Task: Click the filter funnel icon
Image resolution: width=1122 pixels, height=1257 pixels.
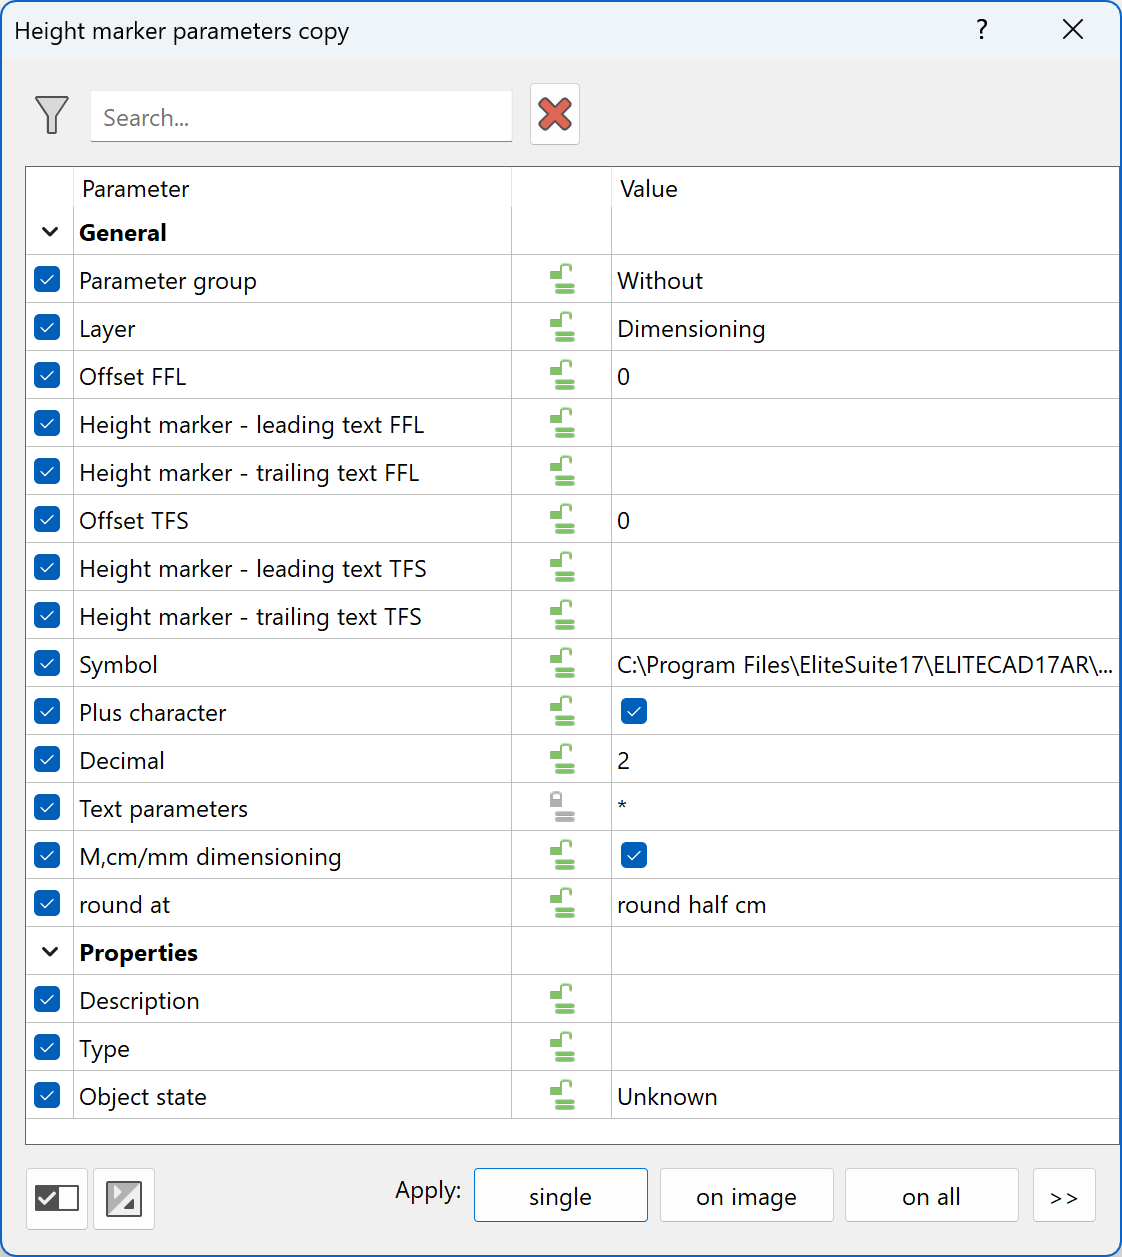Action: pyautogui.click(x=51, y=115)
